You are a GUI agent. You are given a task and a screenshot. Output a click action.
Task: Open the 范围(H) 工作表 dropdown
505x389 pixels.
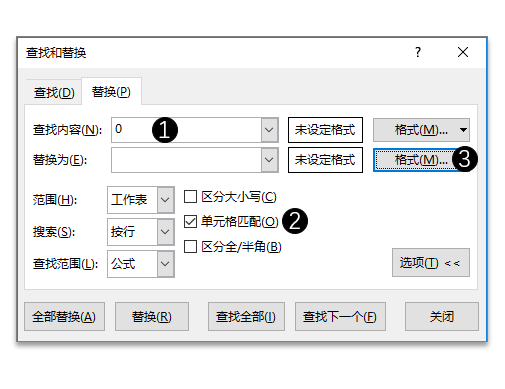click(x=165, y=200)
